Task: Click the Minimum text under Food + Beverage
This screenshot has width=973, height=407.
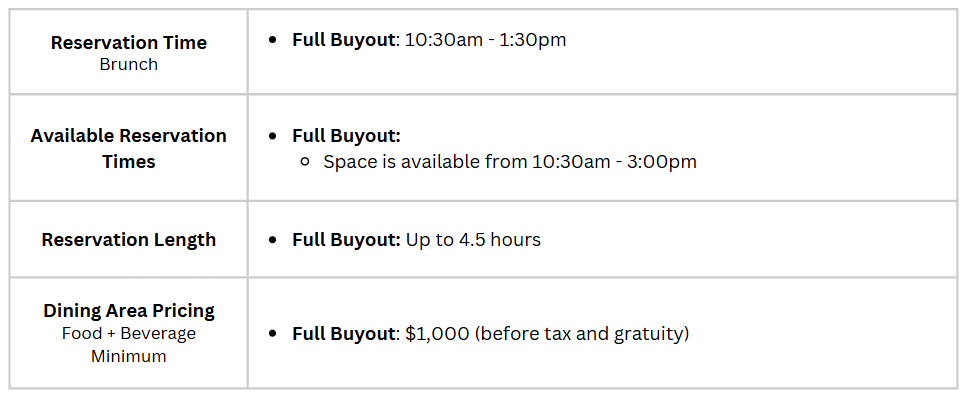Action: (128, 357)
